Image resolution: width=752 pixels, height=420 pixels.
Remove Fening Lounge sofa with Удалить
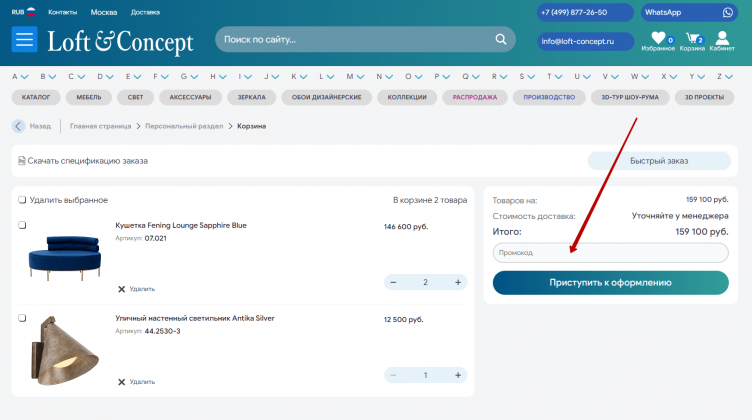136,288
